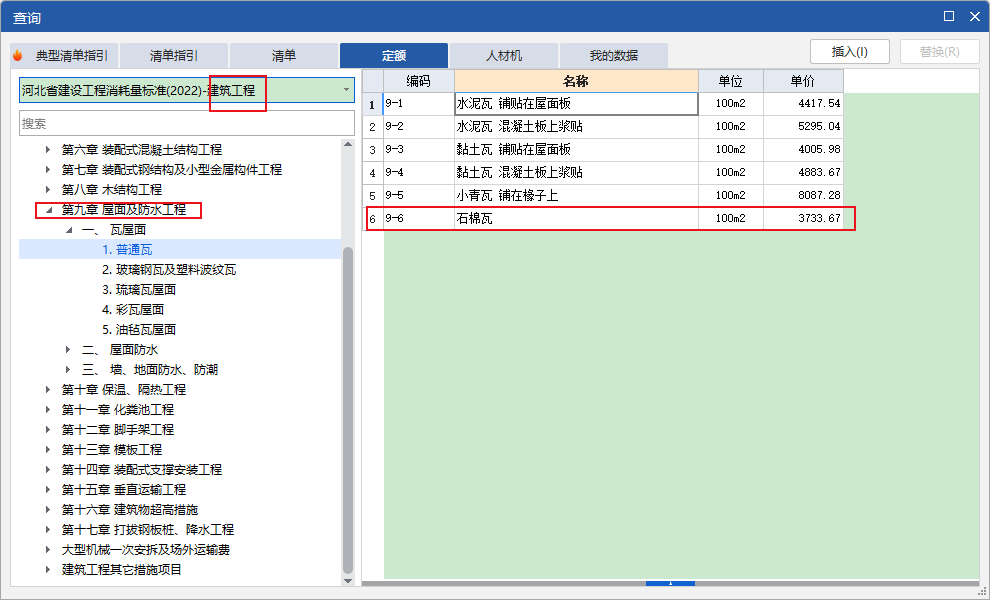Click price cell 3733.67

click(803, 219)
